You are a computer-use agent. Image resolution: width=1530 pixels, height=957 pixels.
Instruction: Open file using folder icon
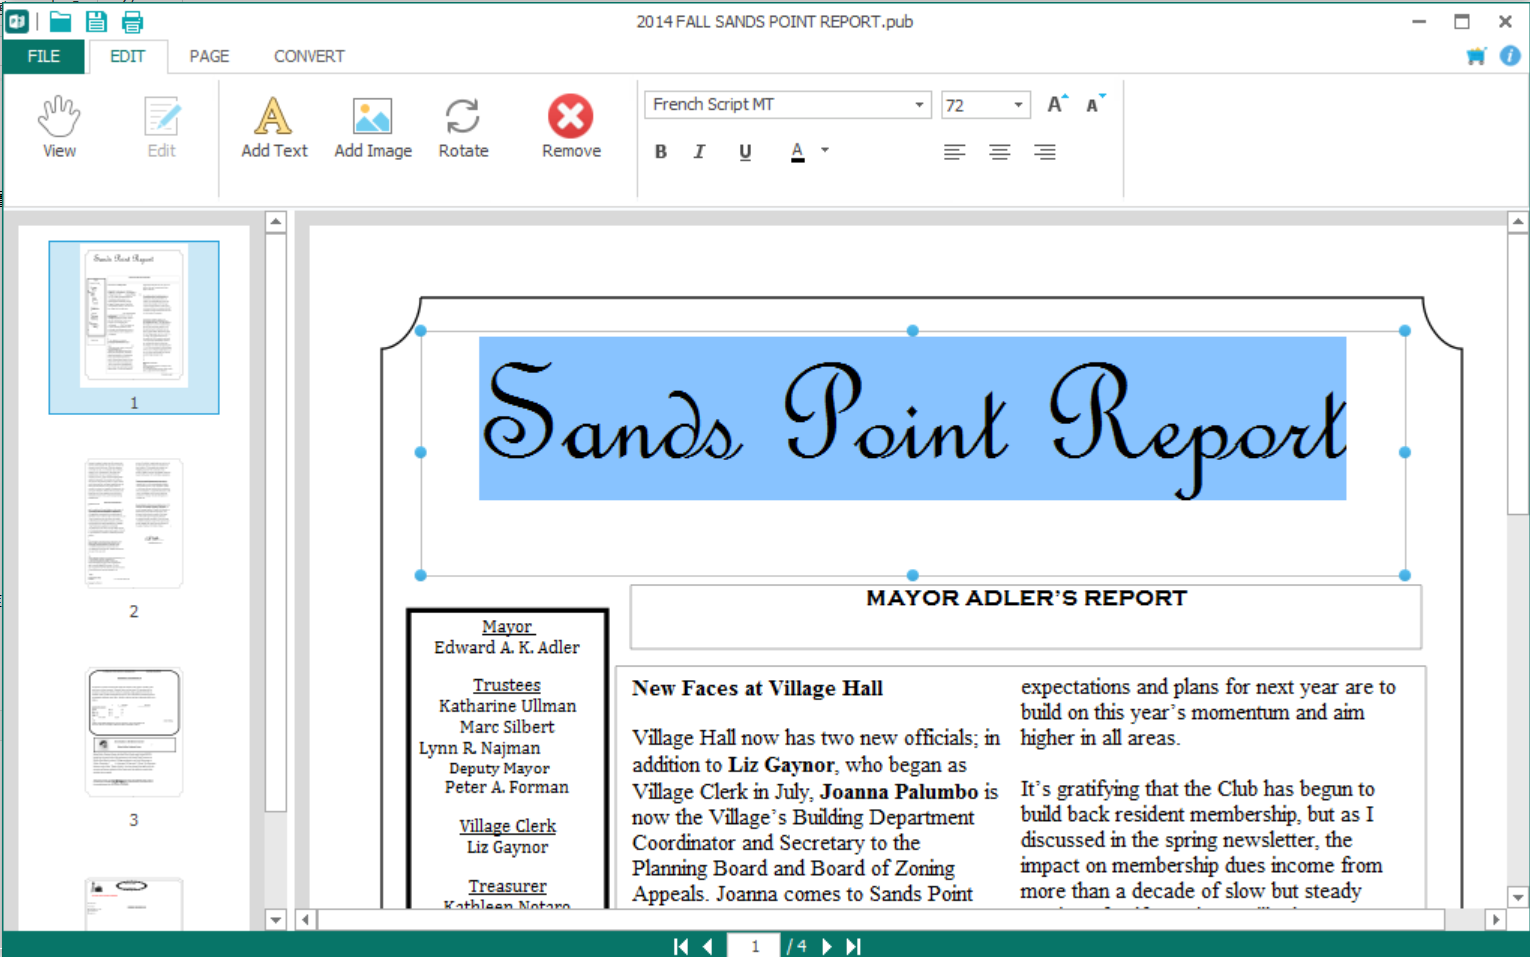[61, 21]
